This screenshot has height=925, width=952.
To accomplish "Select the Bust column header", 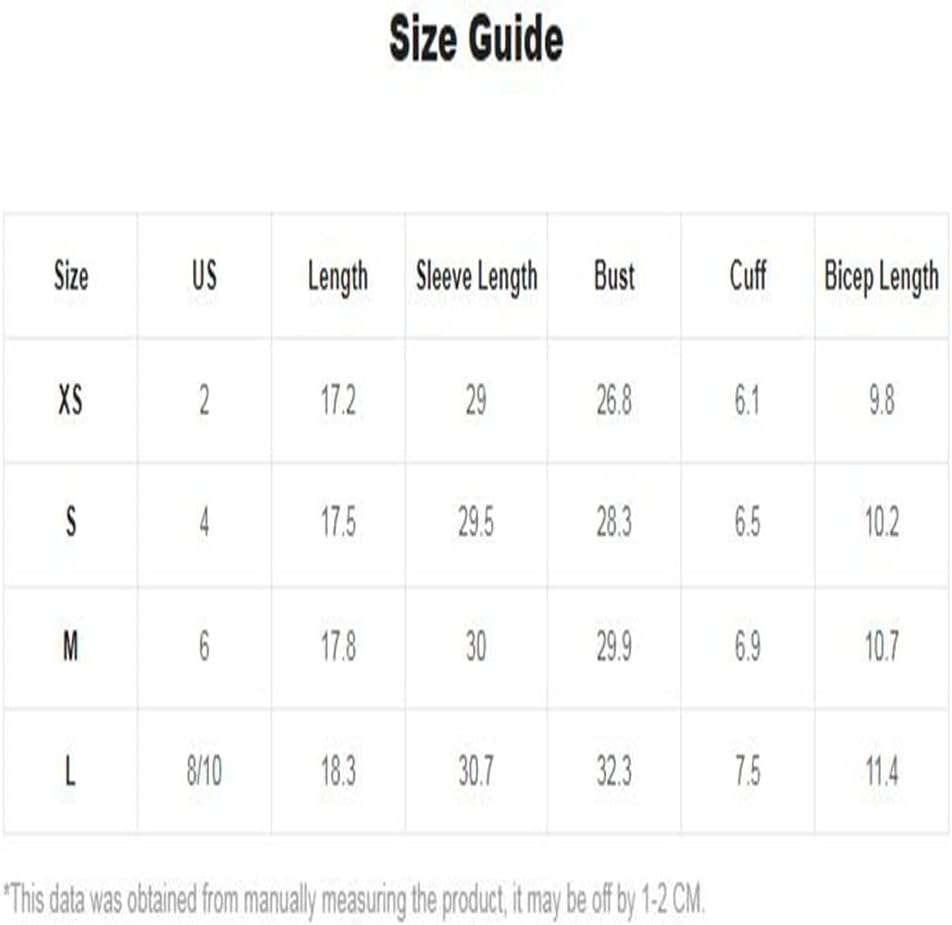I will 614,276.
